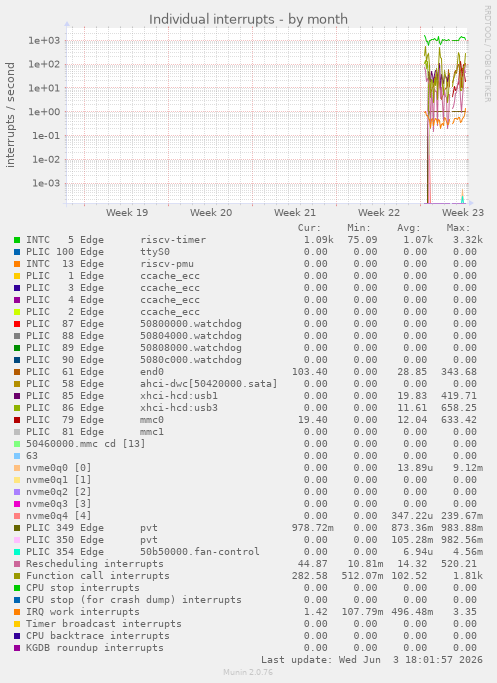The height and width of the screenshot is (683, 497).
Task: Click the pink Rescheduling interrupts swatch
Action: click(x=17, y=564)
